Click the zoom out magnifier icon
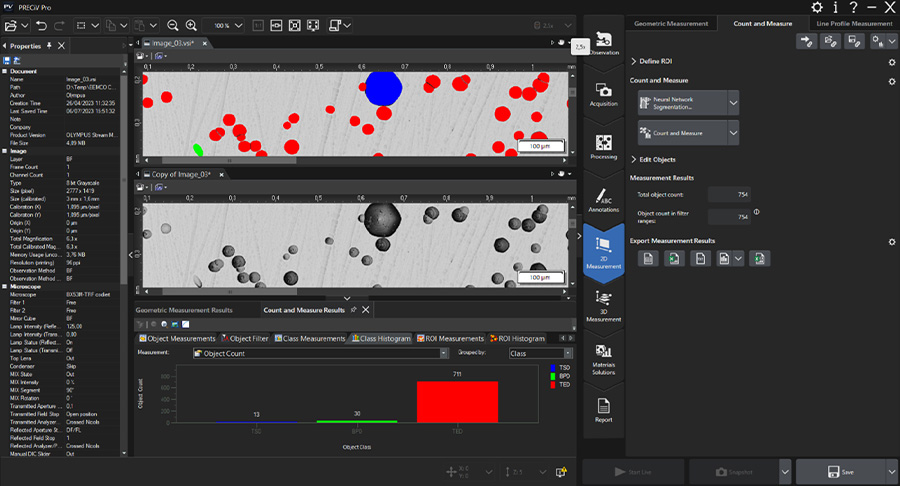900x486 pixels. (x=174, y=25)
